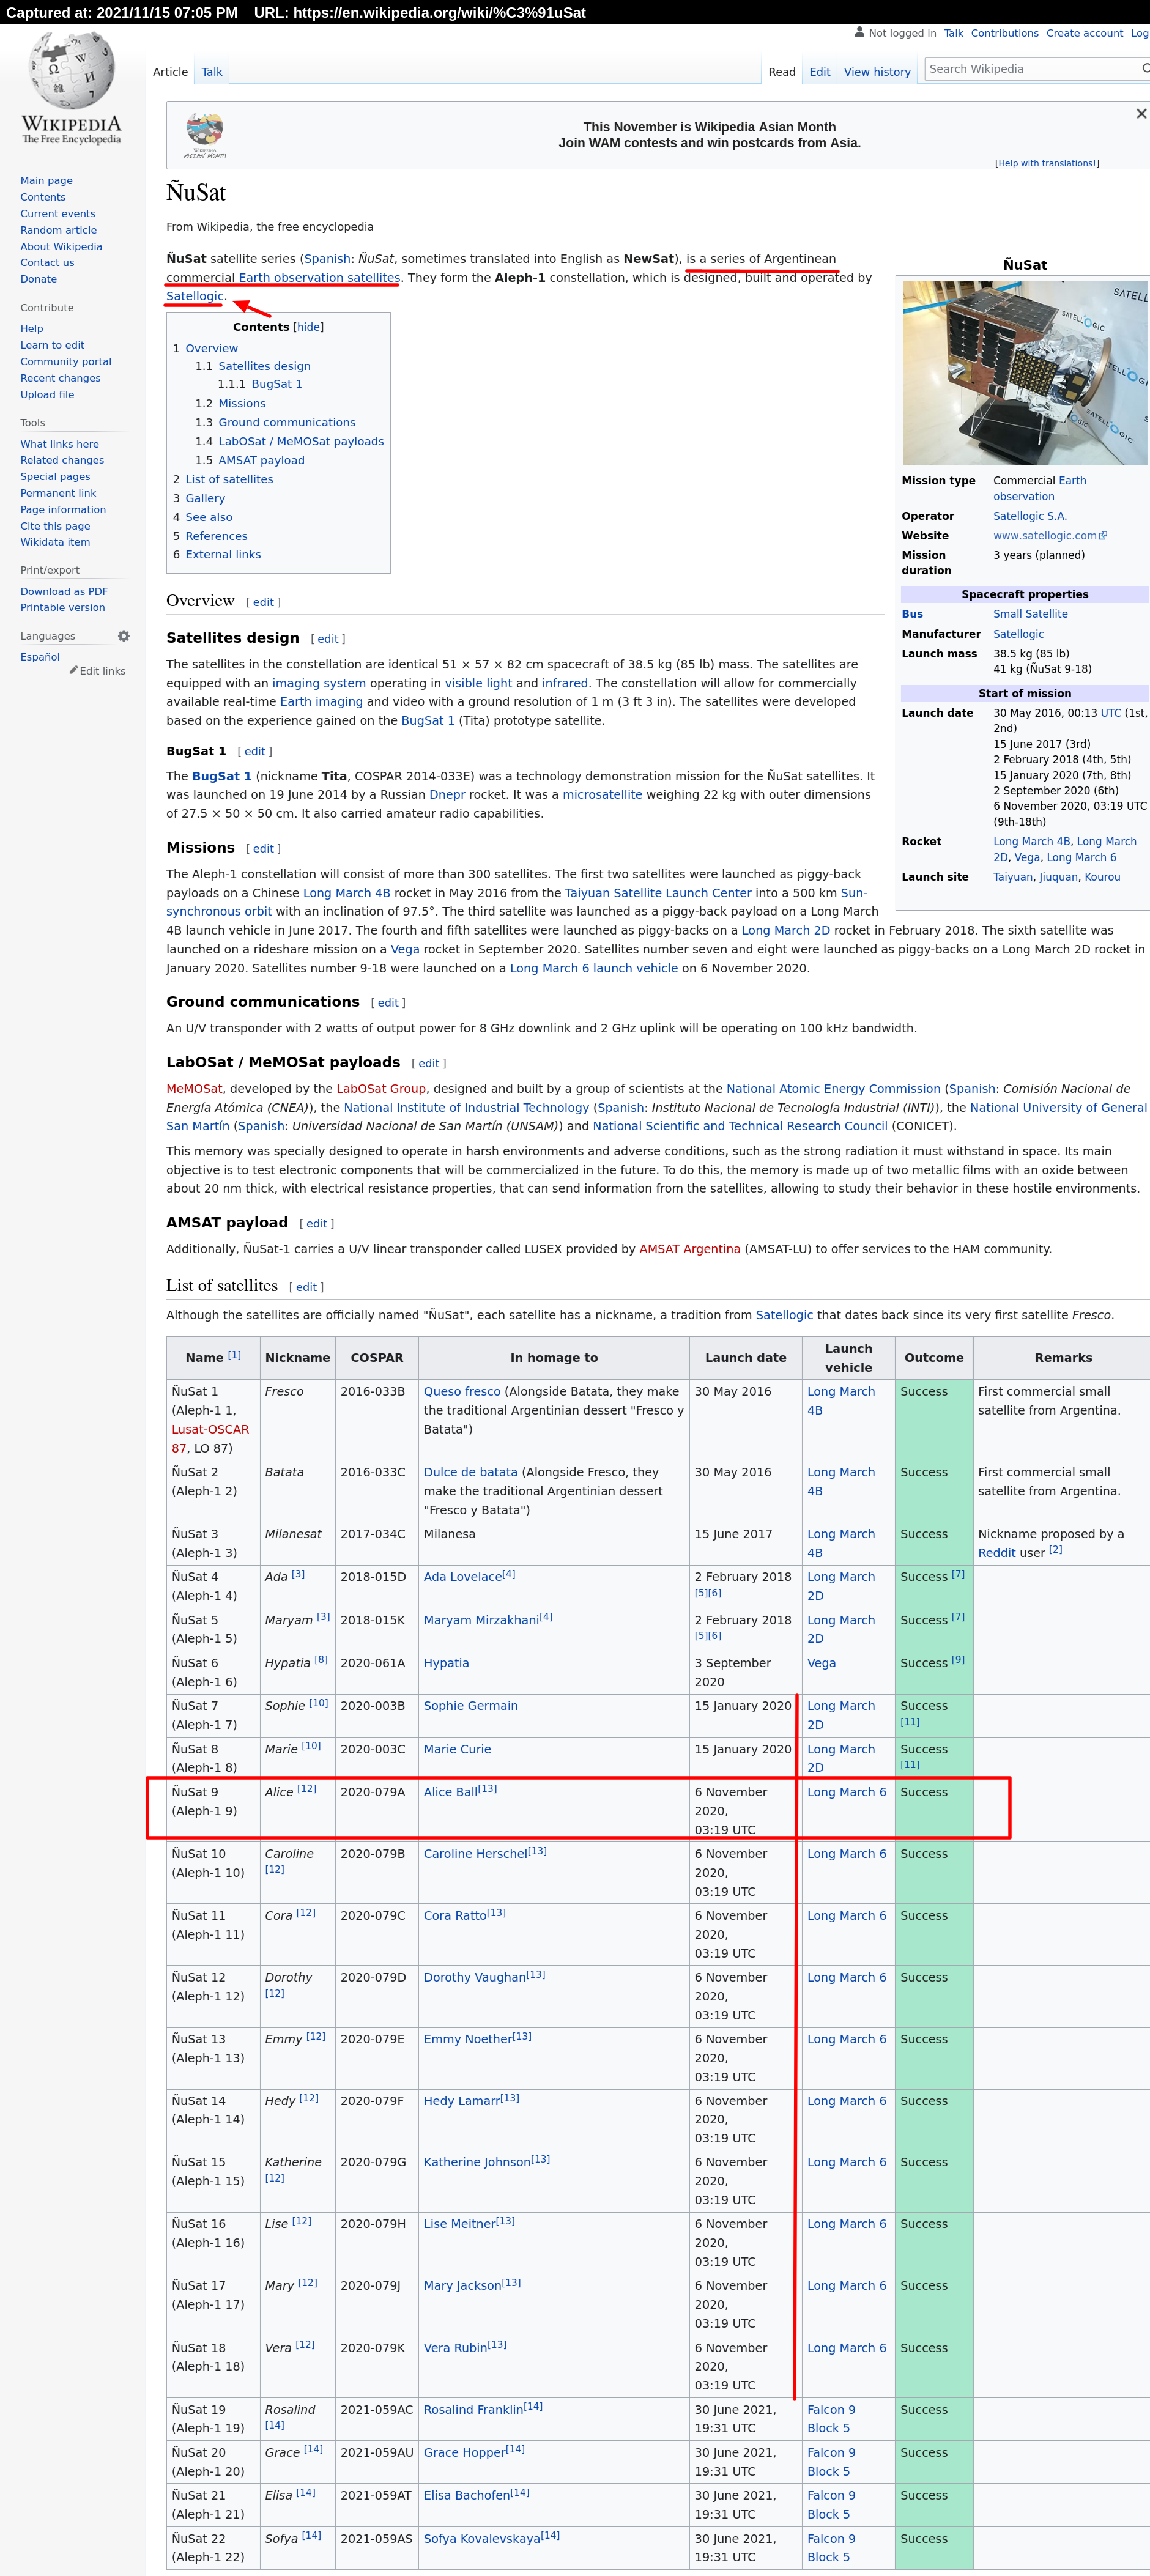Click Small Satellite bus link

coord(1030,614)
